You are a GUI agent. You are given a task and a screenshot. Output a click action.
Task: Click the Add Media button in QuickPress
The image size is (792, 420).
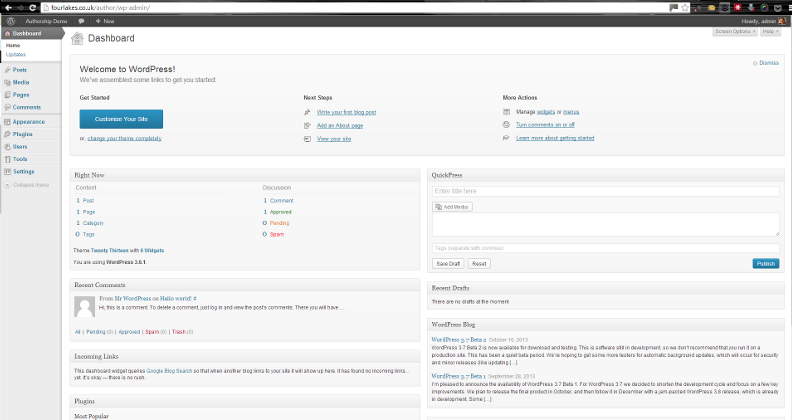click(452, 206)
